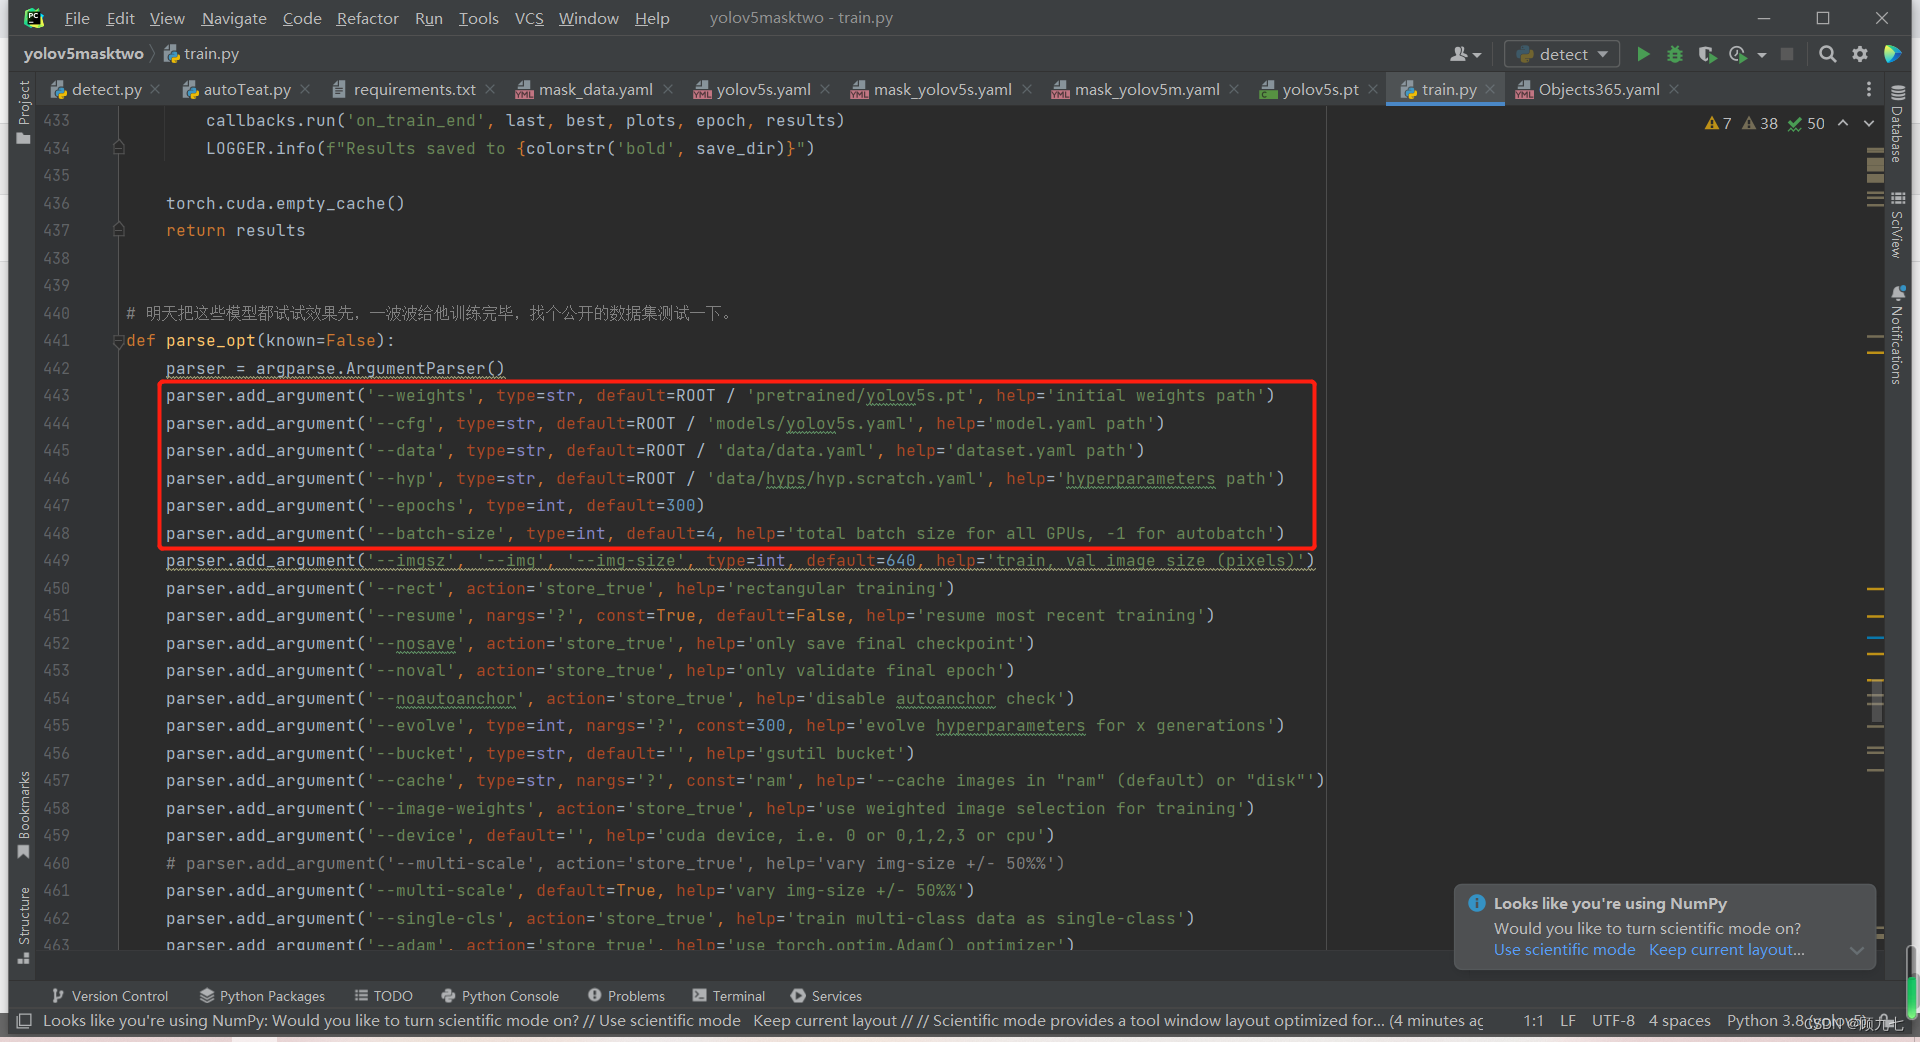The width and height of the screenshot is (1920, 1042).
Task: Click Keep current layout link
Action: (x=1727, y=950)
